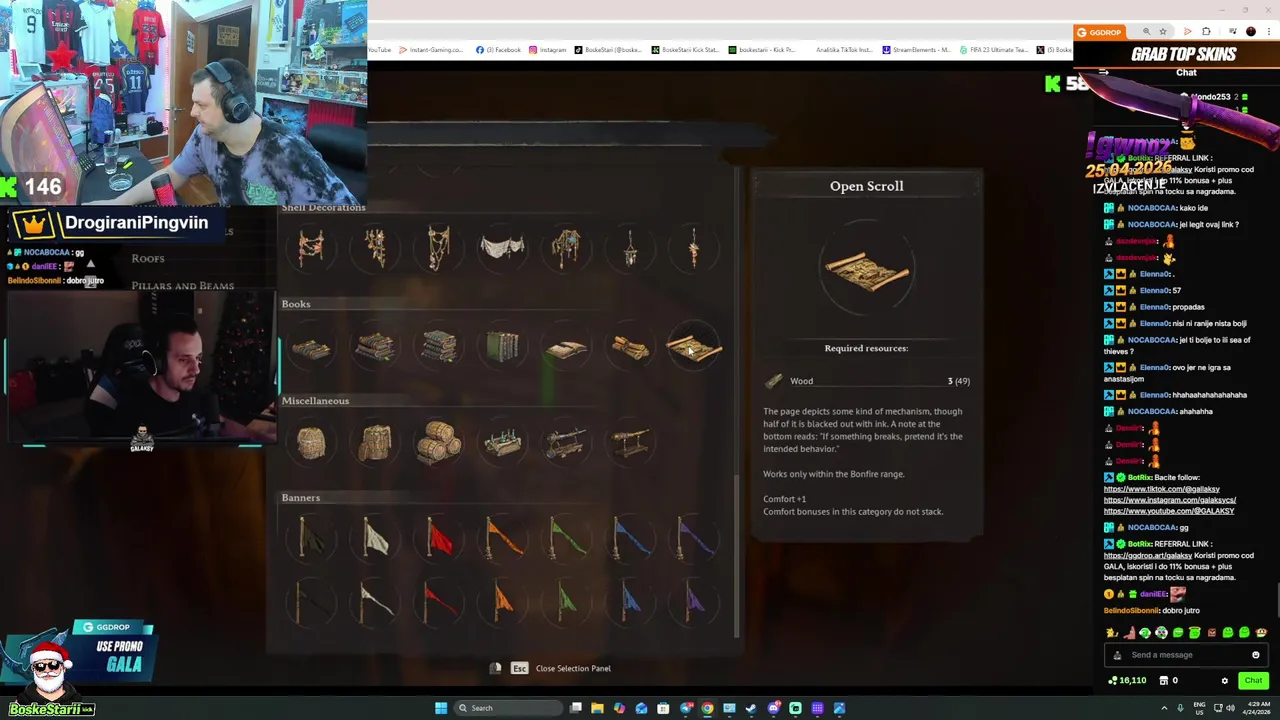This screenshot has height=720, width=1280.
Task: Select the log pile item in Books row
Action: point(630,348)
